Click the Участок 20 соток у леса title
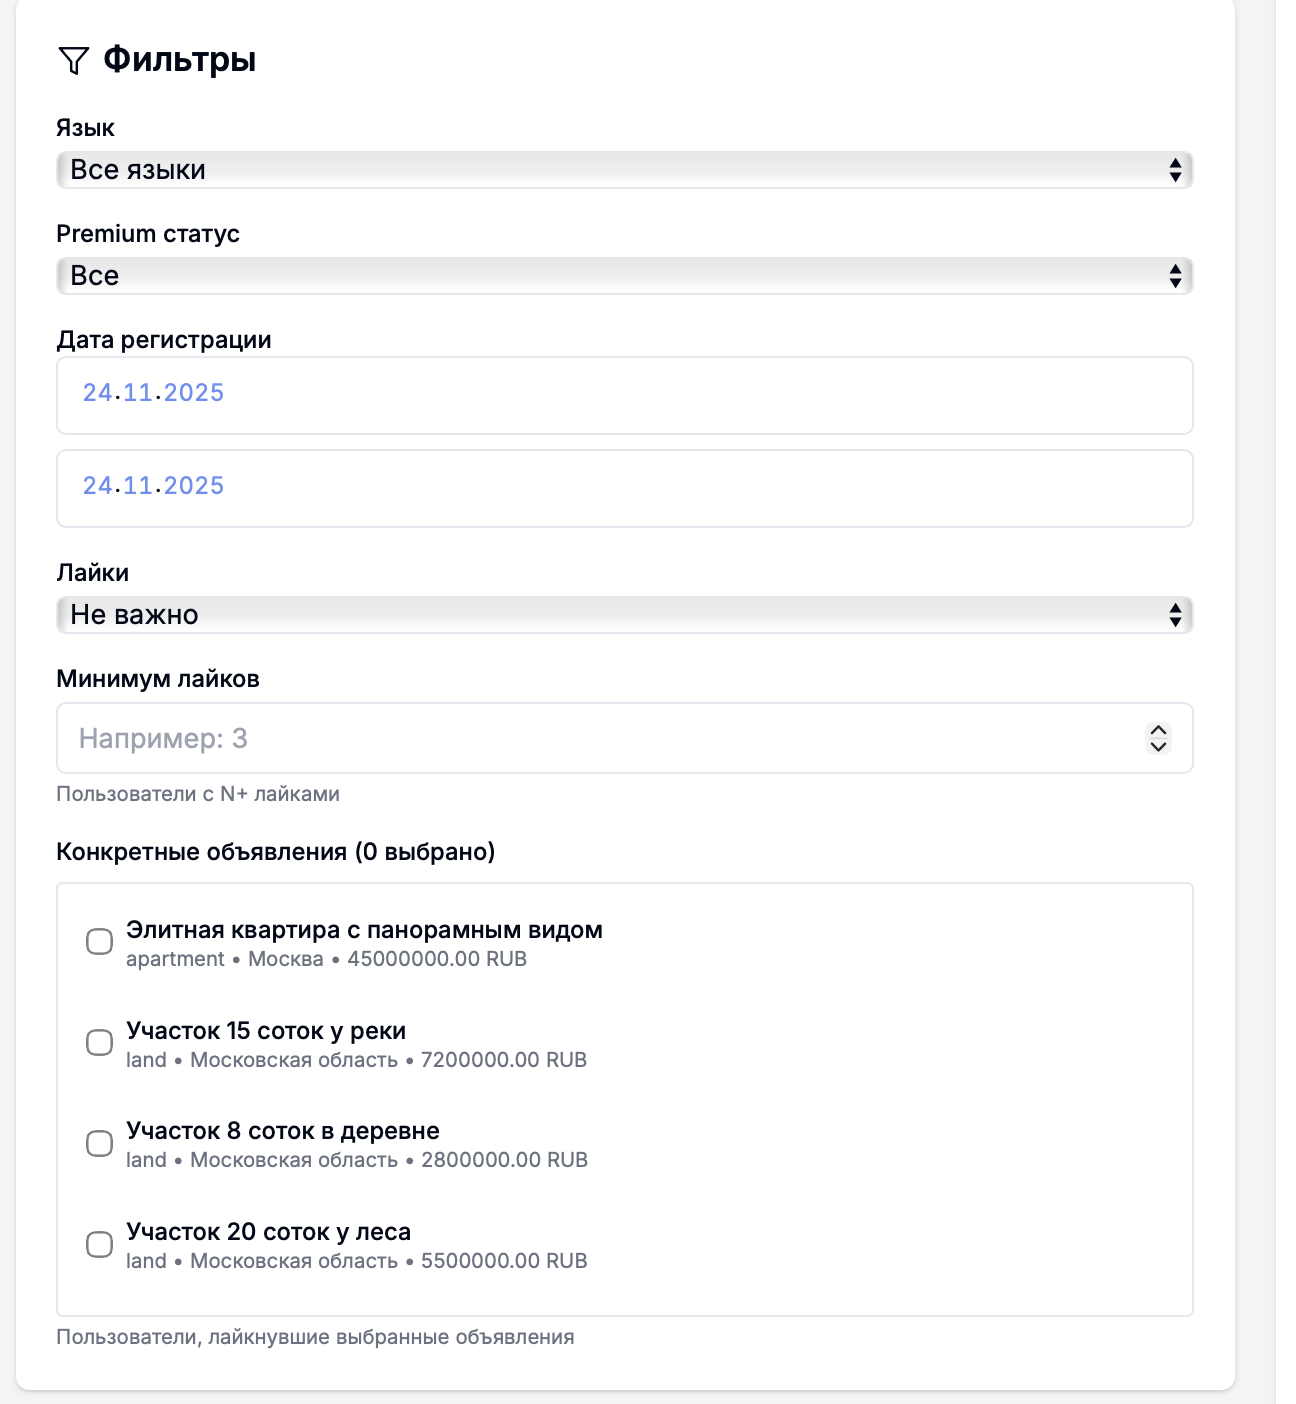1296x1404 pixels. click(x=268, y=1232)
